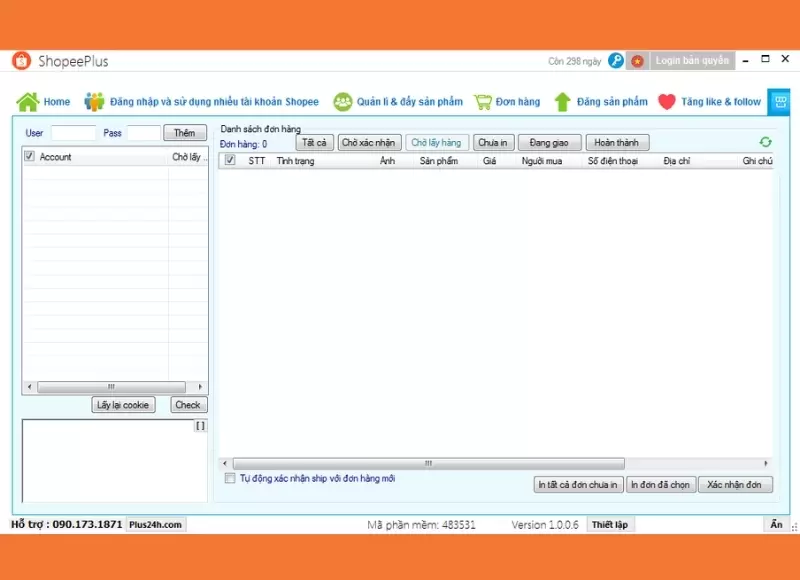Click the blue key license icon
Screen dimensions: 800x580
[616, 61]
